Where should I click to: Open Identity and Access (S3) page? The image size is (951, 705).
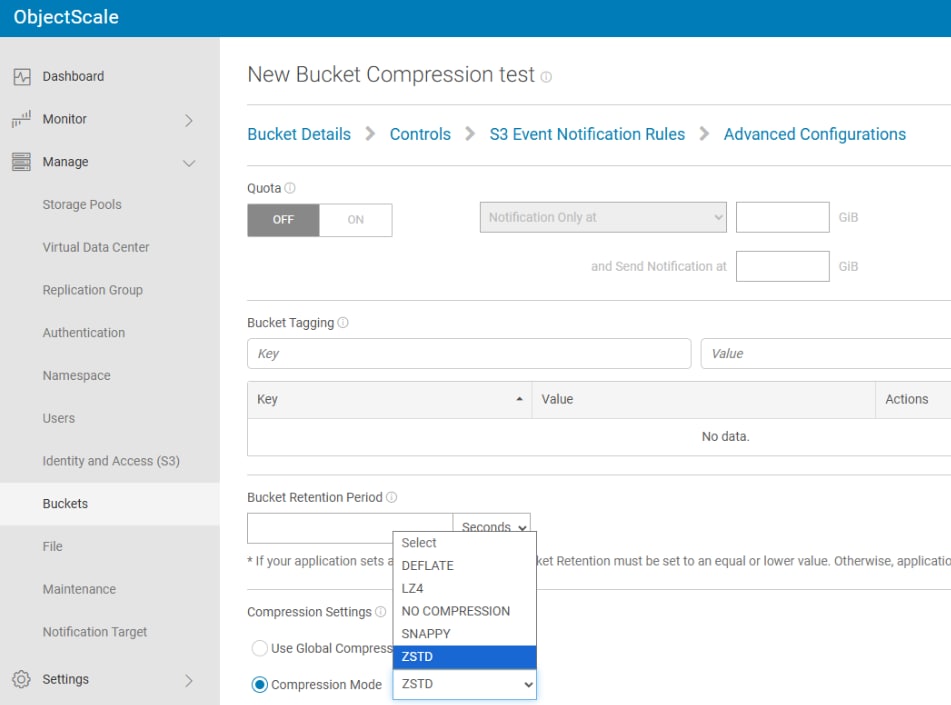(x=111, y=461)
